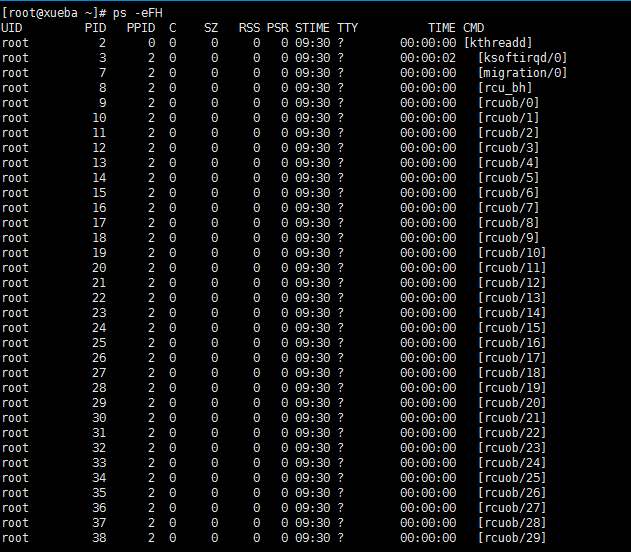Image resolution: width=631 pixels, height=552 pixels.
Task: Select the [rcuob/14] process name
Action: (x=512, y=313)
